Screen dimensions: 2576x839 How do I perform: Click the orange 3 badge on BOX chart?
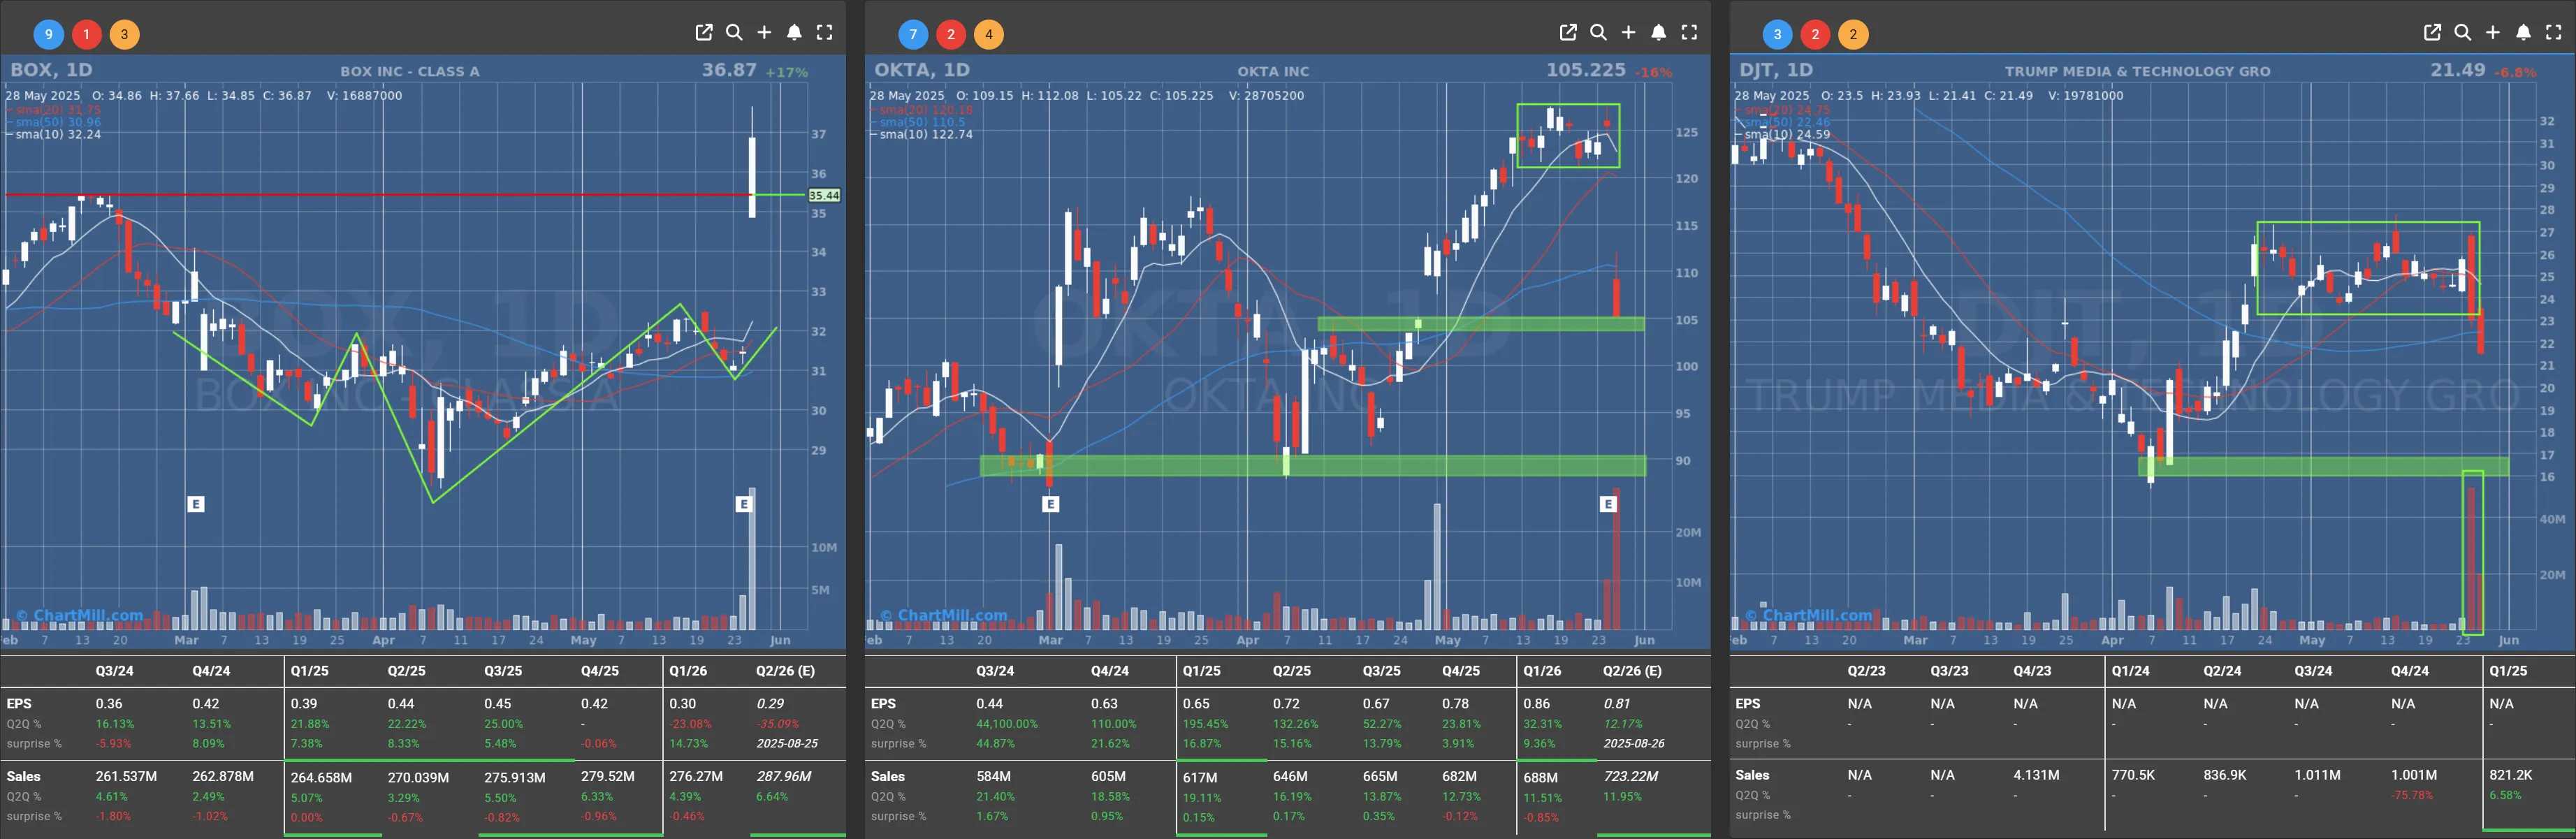click(124, 34)
